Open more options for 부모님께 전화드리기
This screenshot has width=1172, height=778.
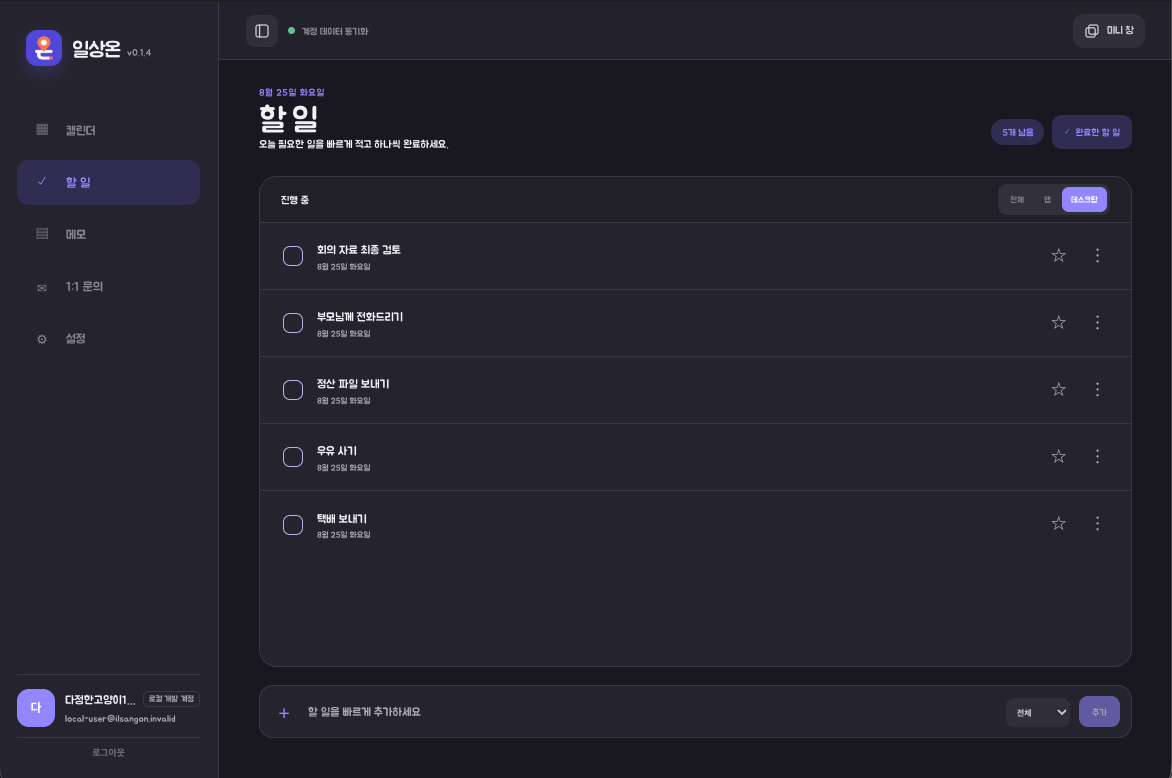(1097, 322)
